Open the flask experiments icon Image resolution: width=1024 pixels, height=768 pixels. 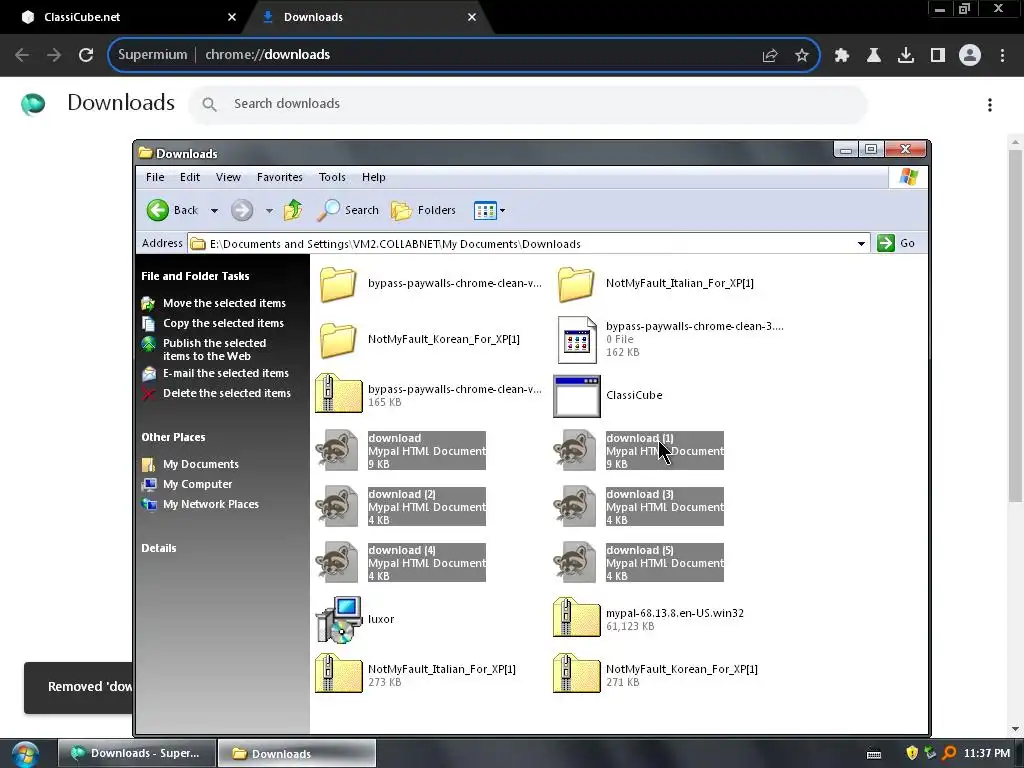coord(874,56)
